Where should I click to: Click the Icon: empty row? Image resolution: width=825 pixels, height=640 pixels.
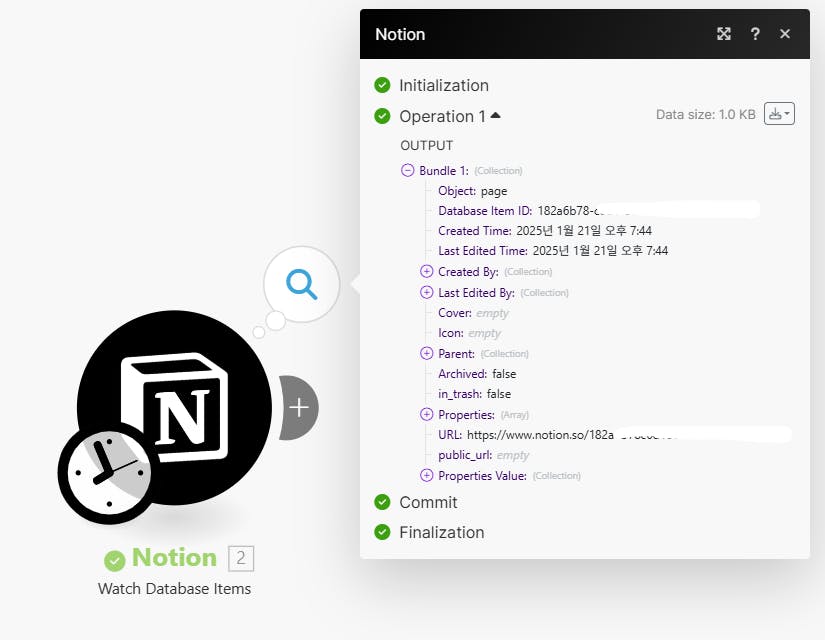coord(469,333)
